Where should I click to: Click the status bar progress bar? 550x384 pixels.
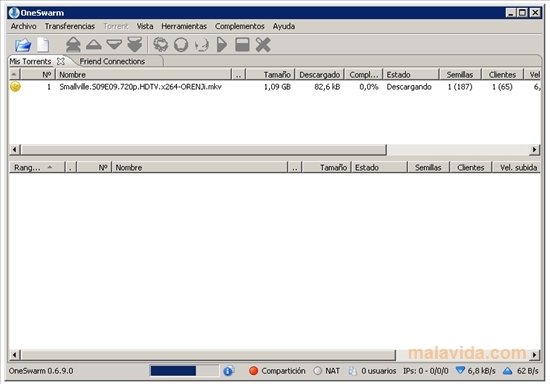coord(184,371)
